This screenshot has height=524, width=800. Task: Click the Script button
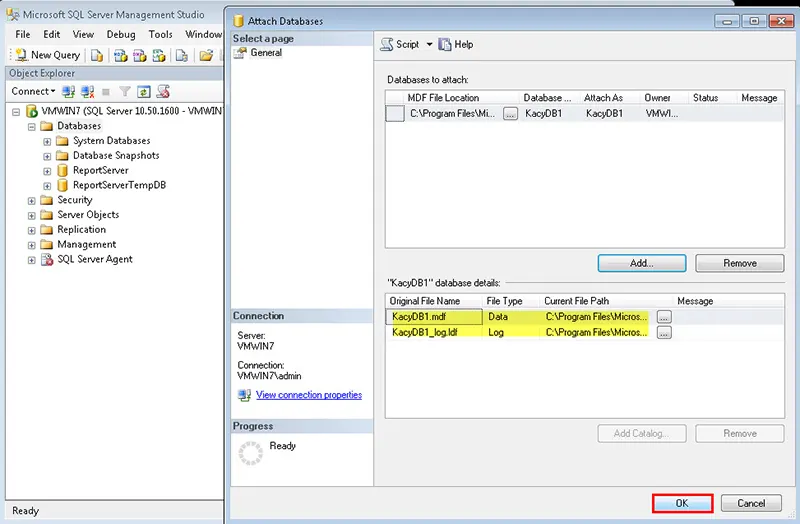click(400, 44)
